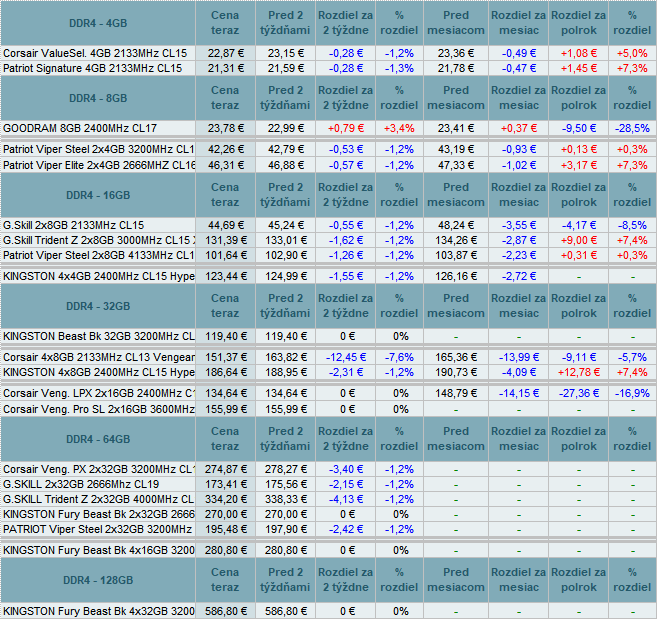Viewport: 657px width, 619px height.
Task: Click PATRIOT Viper Steel 2x32GB 3200MHz name
Action: pyautogui.click(x=97, y=529)
